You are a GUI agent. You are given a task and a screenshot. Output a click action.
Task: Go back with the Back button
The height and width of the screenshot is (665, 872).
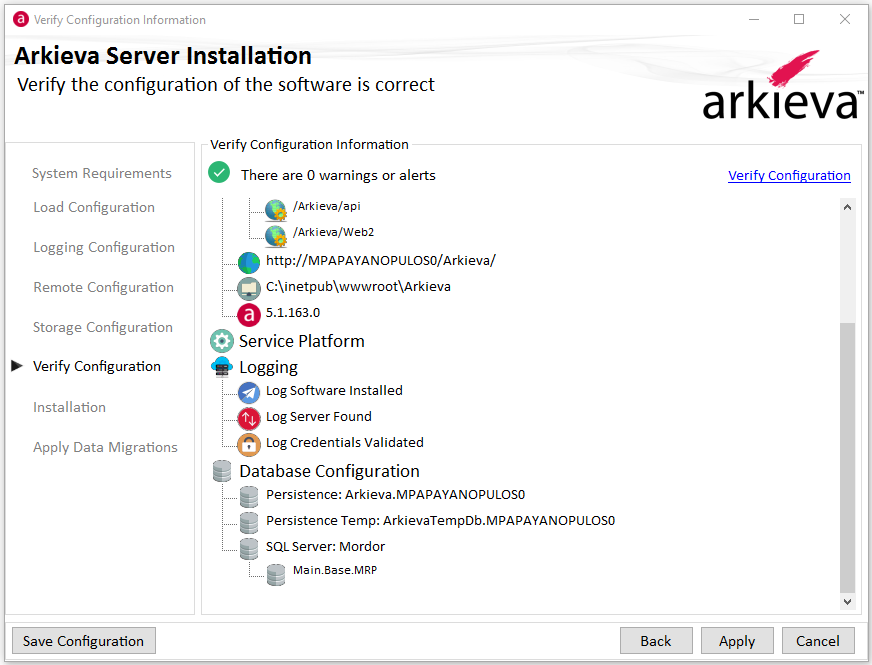656,641
